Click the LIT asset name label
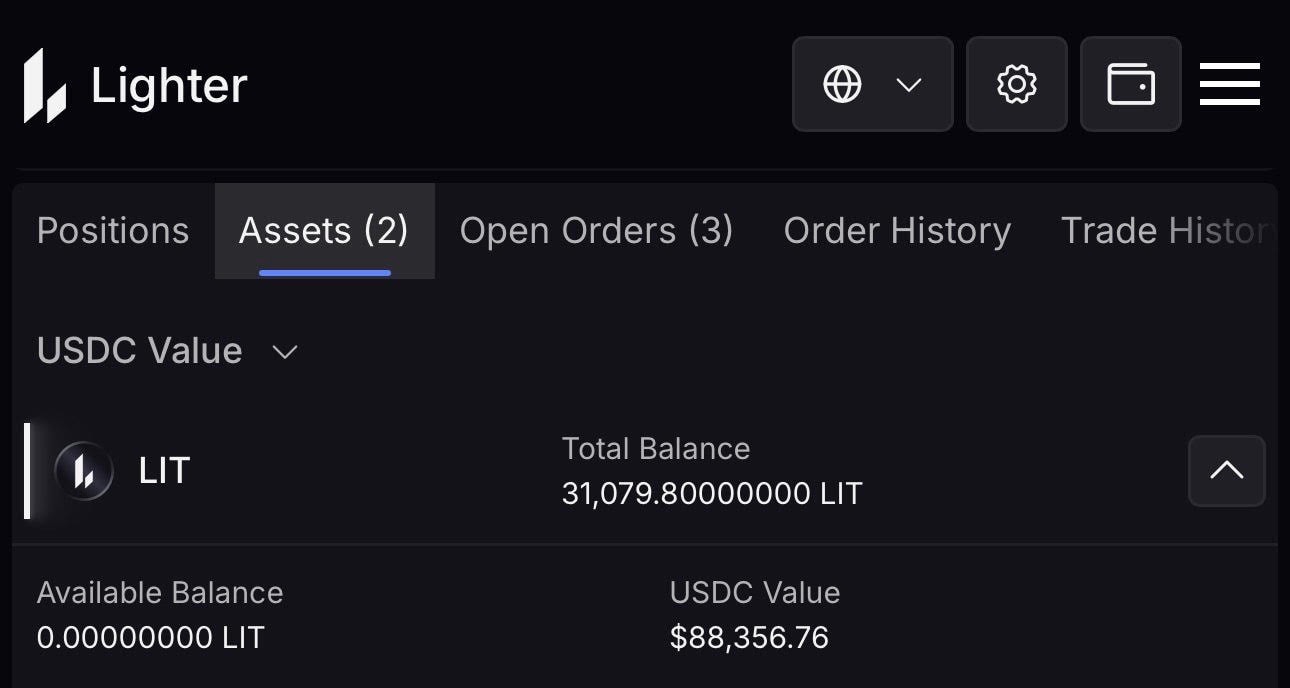1290x688 pixels. (x=164, y=471)
